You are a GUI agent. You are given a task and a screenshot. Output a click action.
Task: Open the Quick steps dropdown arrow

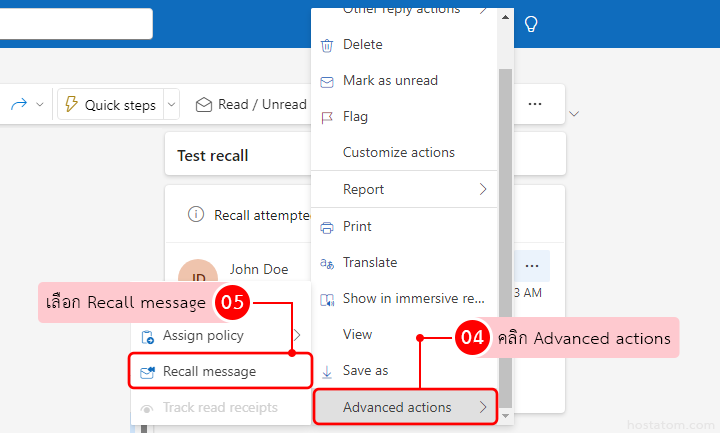click(171, 104)
